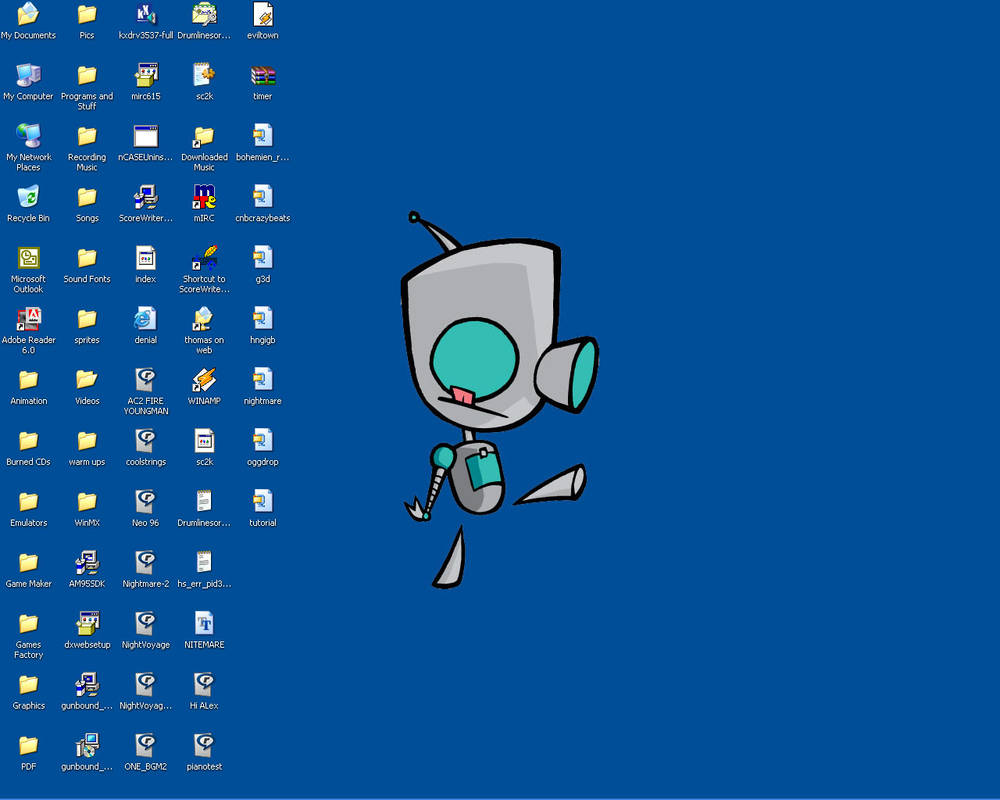Viewport: 1000px width, 800px height.
Task: Select the WinMX folder
Action: (x=87, y=508)
